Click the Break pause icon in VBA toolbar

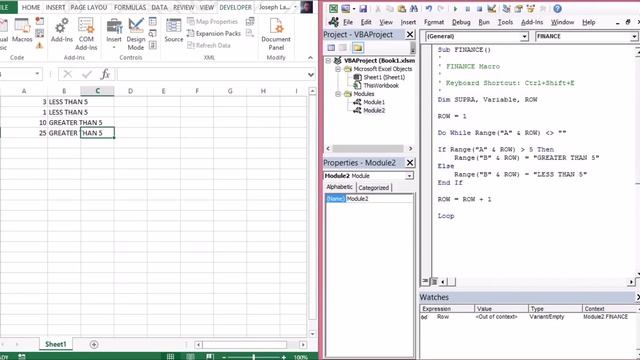(468, 9)
